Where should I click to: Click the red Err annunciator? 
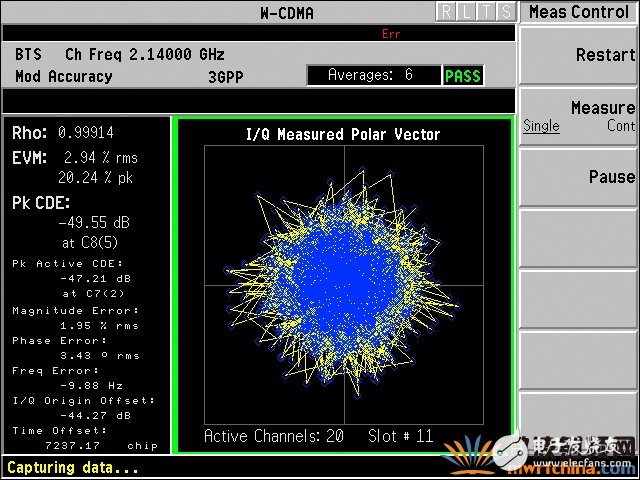391,34
